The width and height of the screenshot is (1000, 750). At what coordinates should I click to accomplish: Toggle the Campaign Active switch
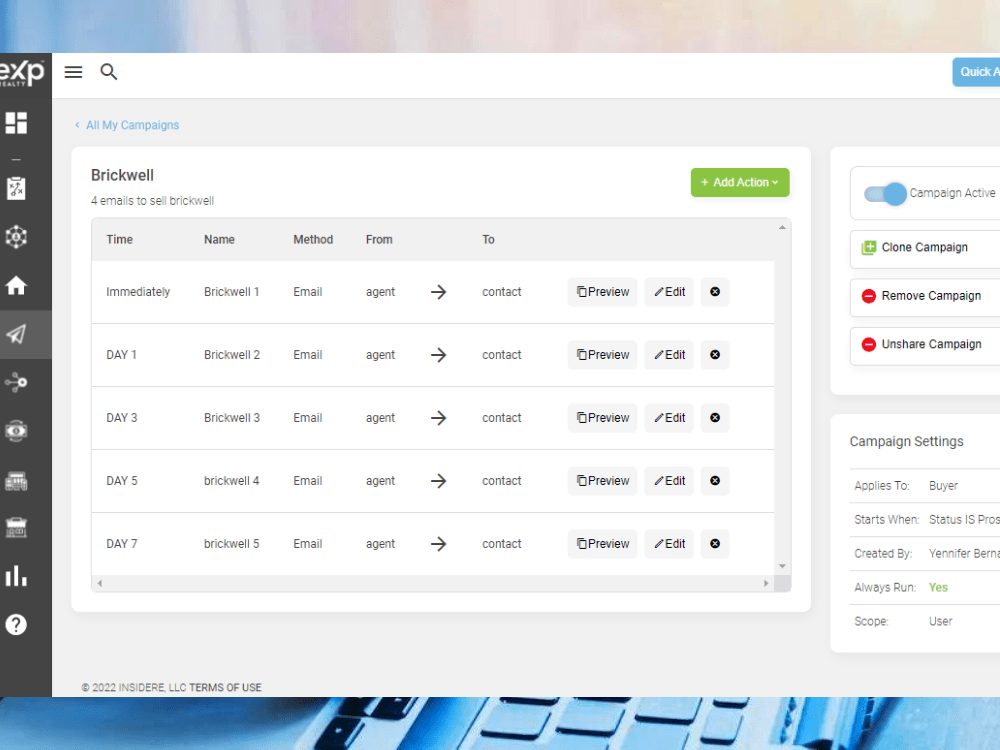(x=885, y=194)
